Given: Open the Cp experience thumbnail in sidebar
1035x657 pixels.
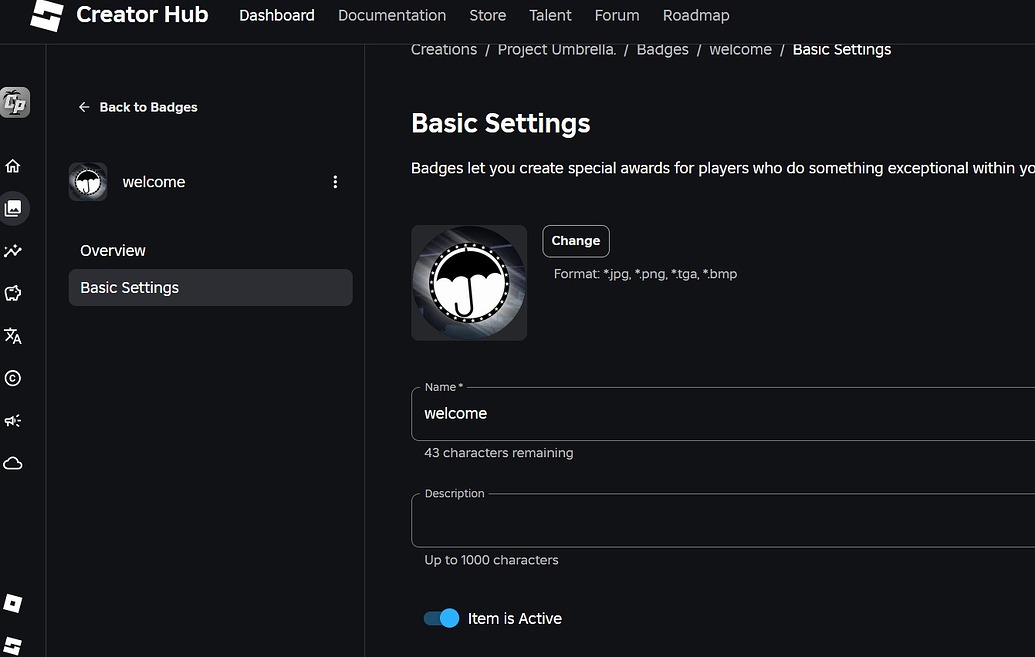Looking at the screenshot, I should pos(13,102).
